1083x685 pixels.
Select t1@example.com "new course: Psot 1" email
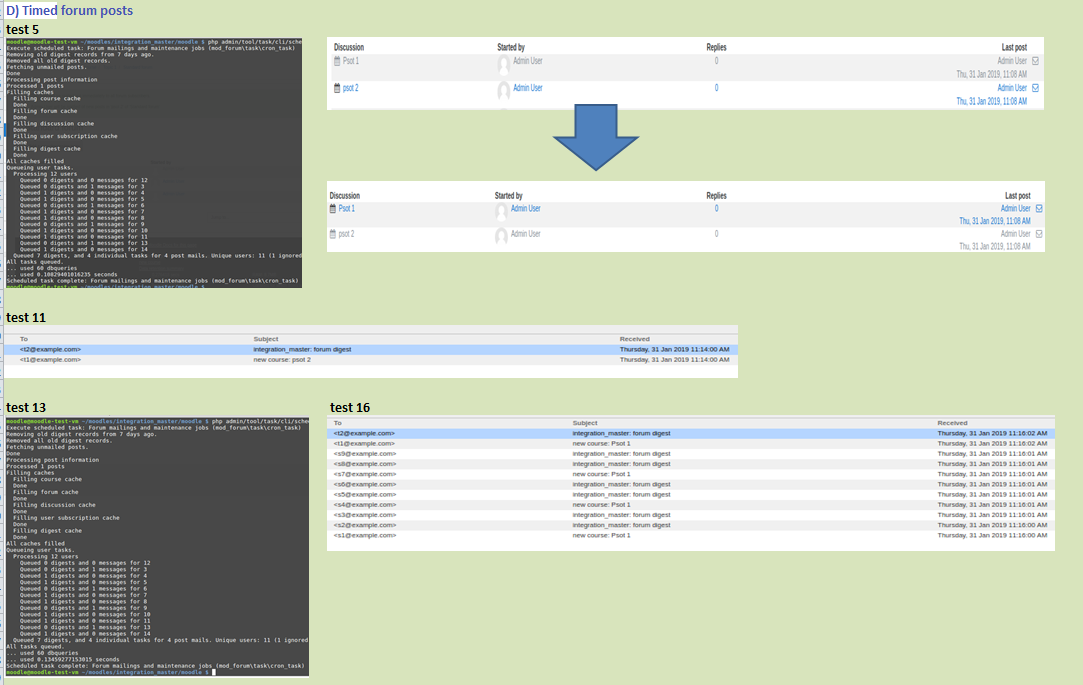coord(691,443)
